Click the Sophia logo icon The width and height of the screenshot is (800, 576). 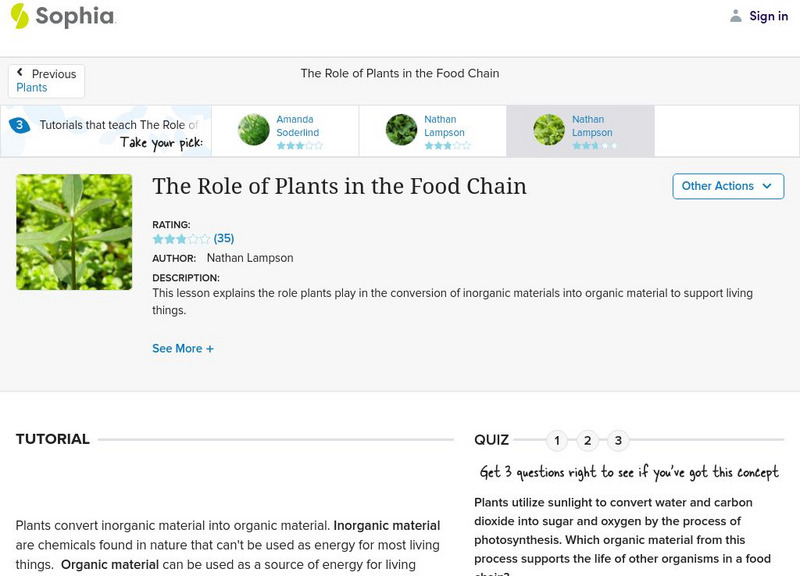(x=20, y=16)
